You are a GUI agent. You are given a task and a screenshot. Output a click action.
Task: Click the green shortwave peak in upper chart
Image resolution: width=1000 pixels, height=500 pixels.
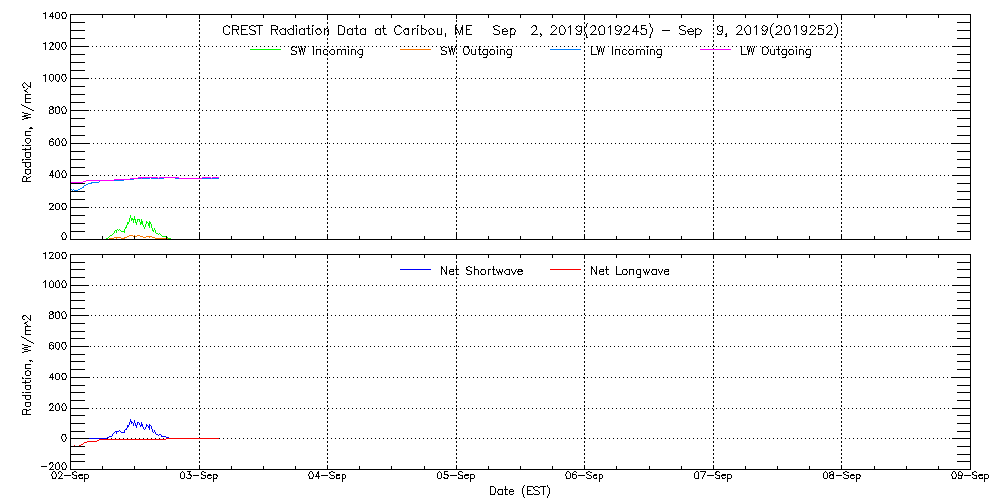coord(132,217)
